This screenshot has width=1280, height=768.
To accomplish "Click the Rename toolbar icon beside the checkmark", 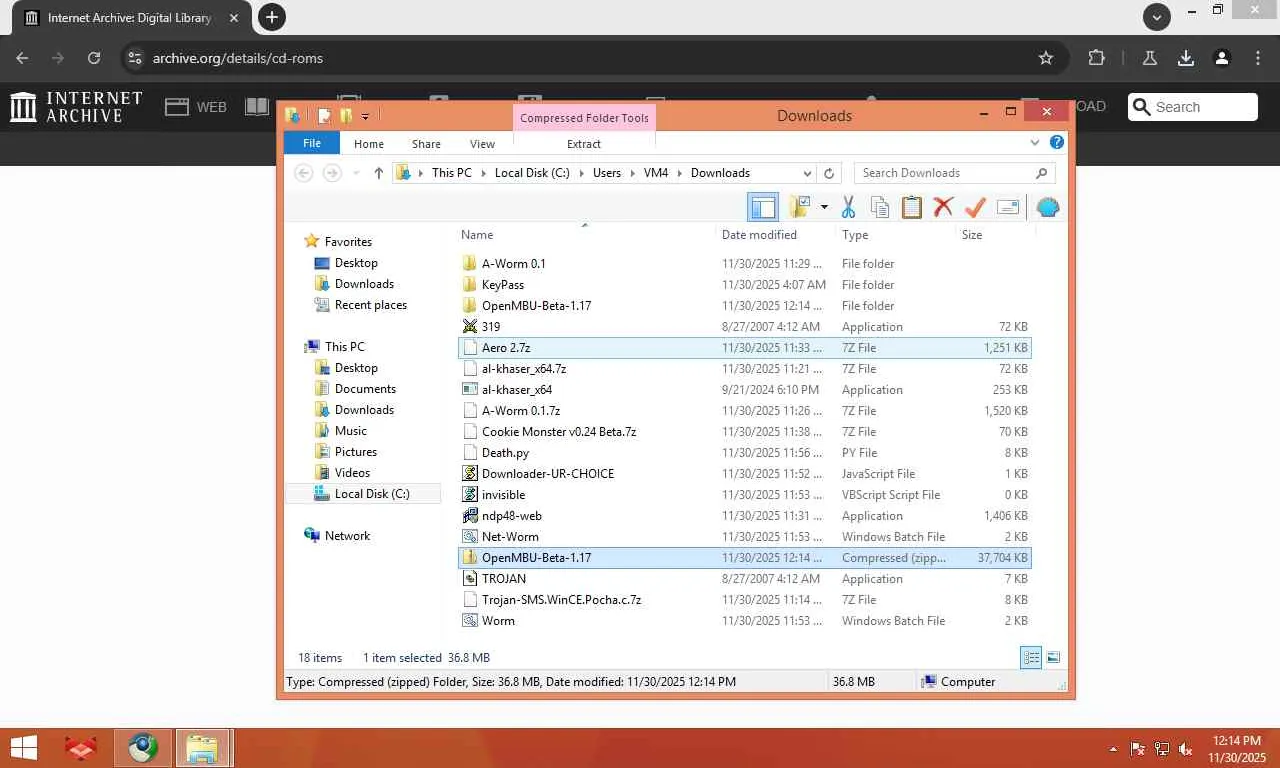I will pyautogui.click(x=1008, y=207).
